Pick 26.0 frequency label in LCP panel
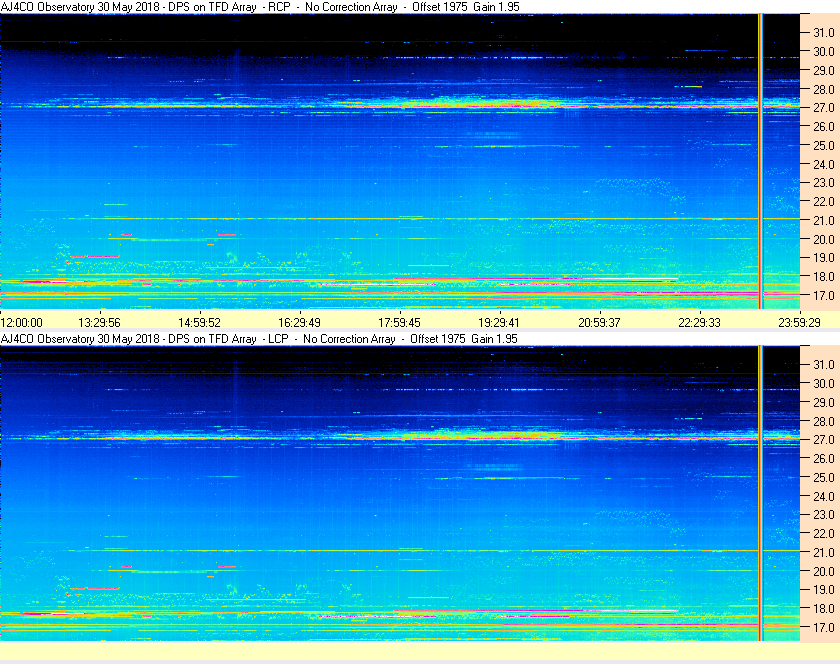Image resolution: width=840 pixels, height=664 pixels. click(x=824, y=458)
